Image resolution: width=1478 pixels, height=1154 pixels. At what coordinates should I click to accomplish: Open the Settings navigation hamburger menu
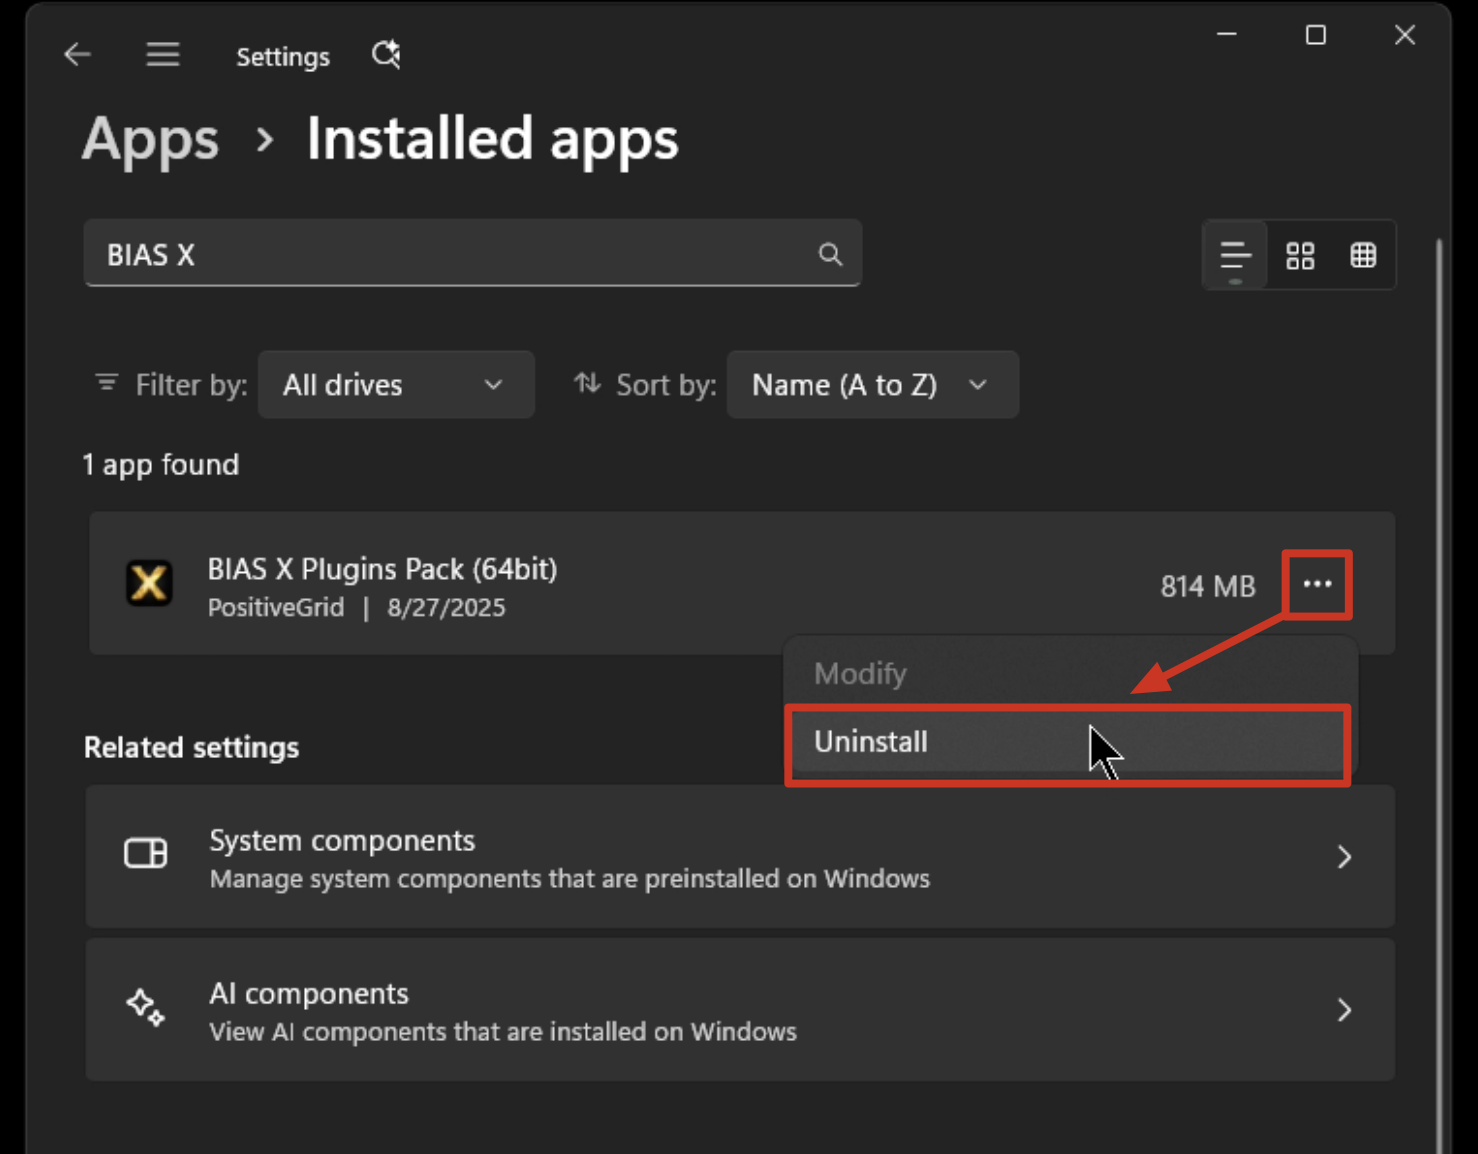click(x=162, y=54)
